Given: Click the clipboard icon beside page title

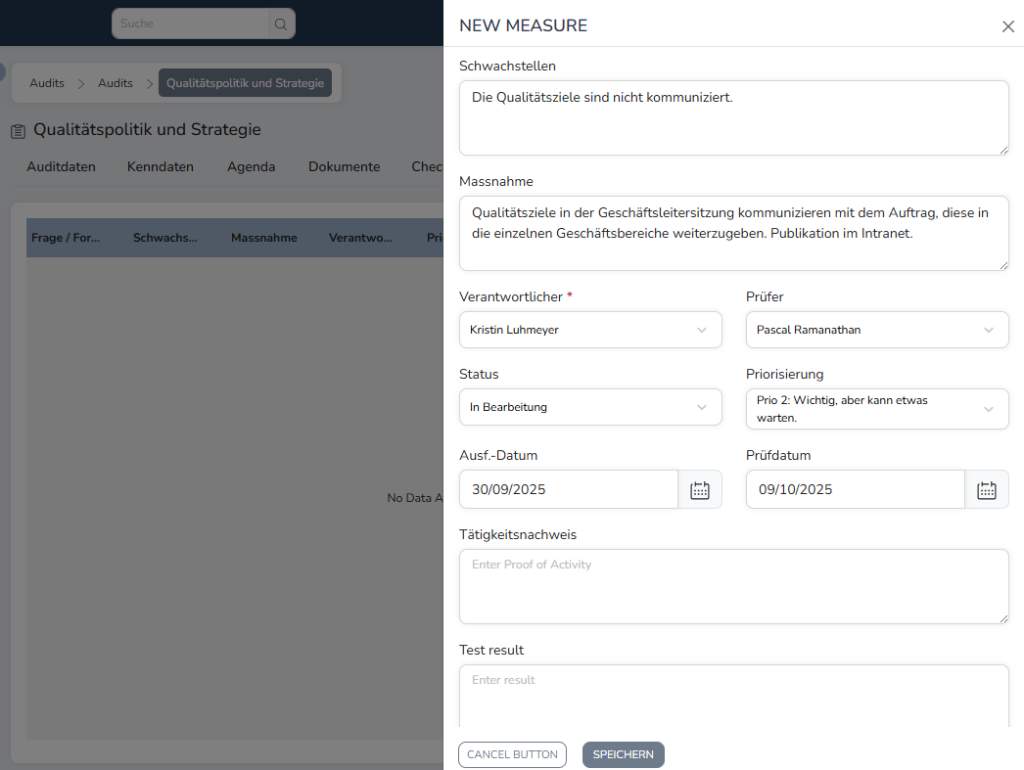Looking at the screenshot, I should pyautogui.click(x=18, y=131).
